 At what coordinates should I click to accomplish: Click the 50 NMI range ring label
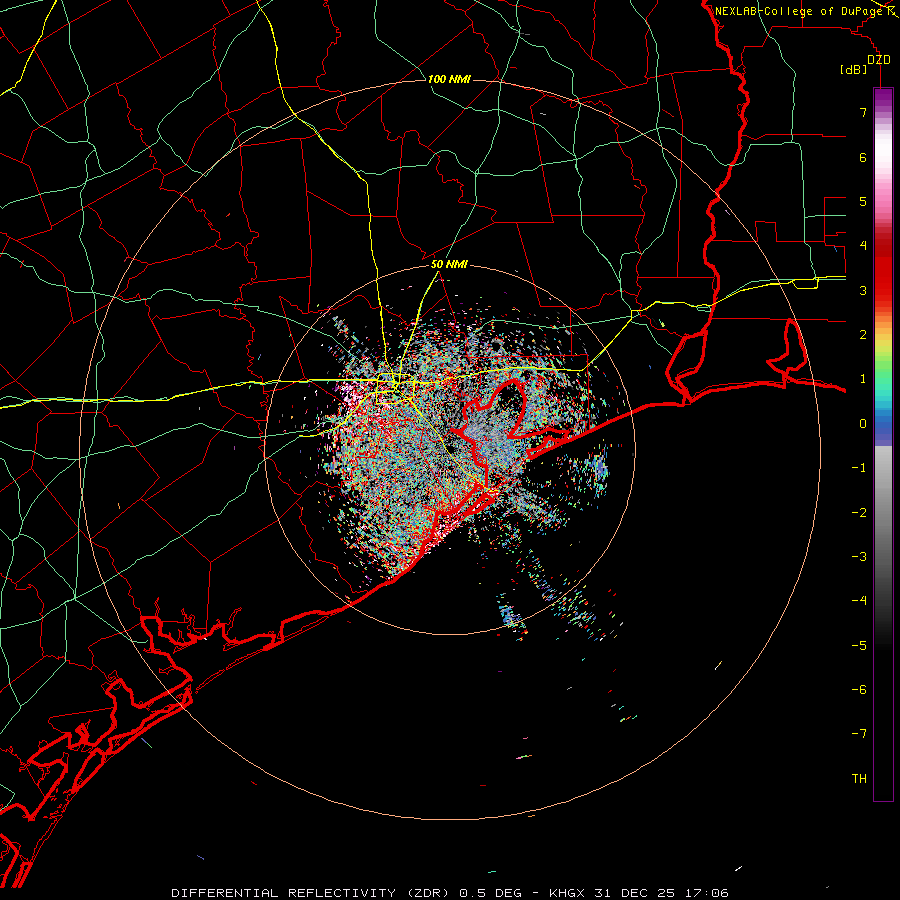coord(449,265)
